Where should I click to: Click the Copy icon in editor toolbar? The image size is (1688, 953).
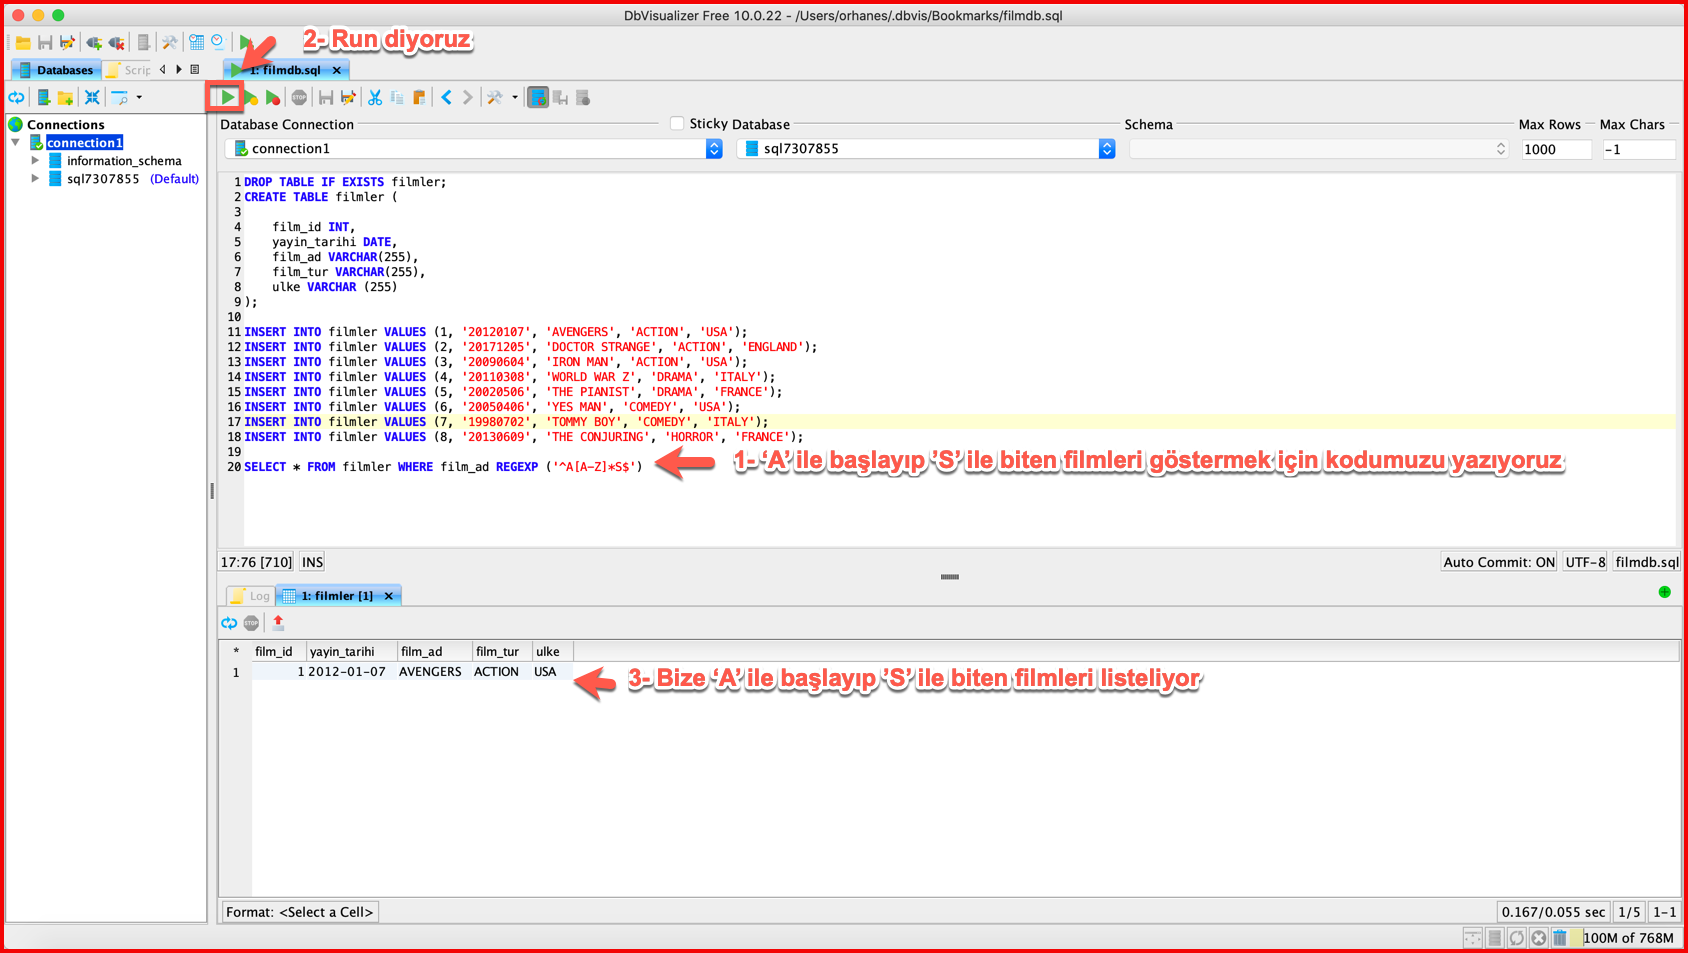pos(397,98)
